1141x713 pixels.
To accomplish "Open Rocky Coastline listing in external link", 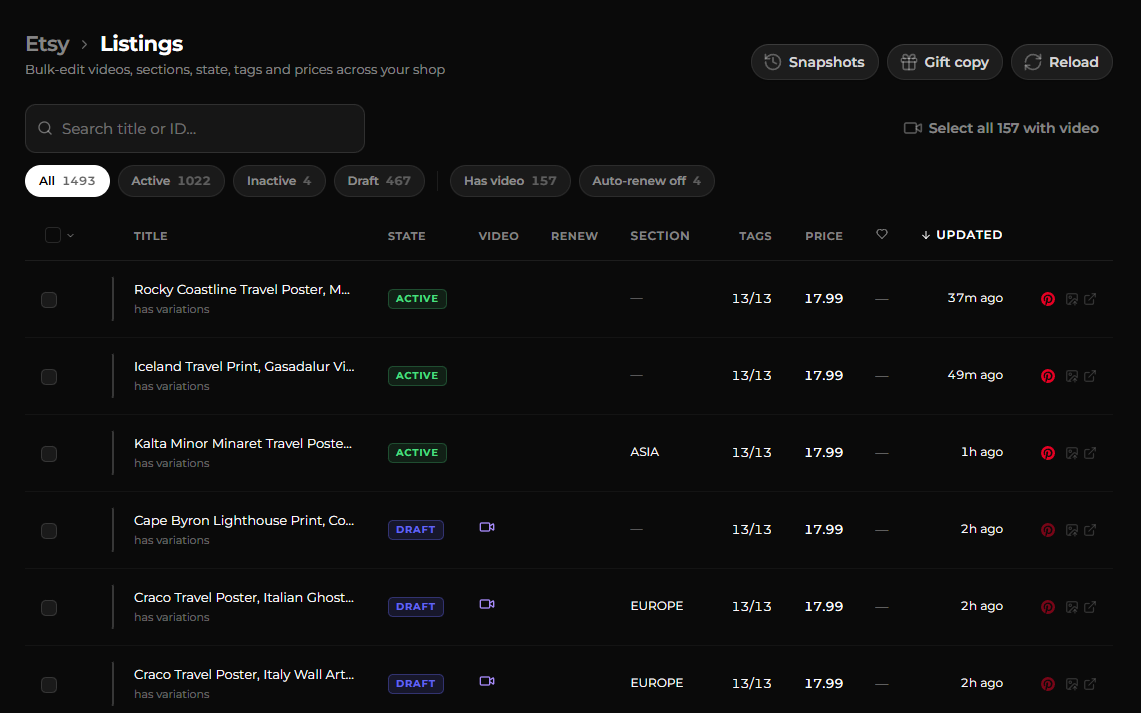I will 1090,299.
